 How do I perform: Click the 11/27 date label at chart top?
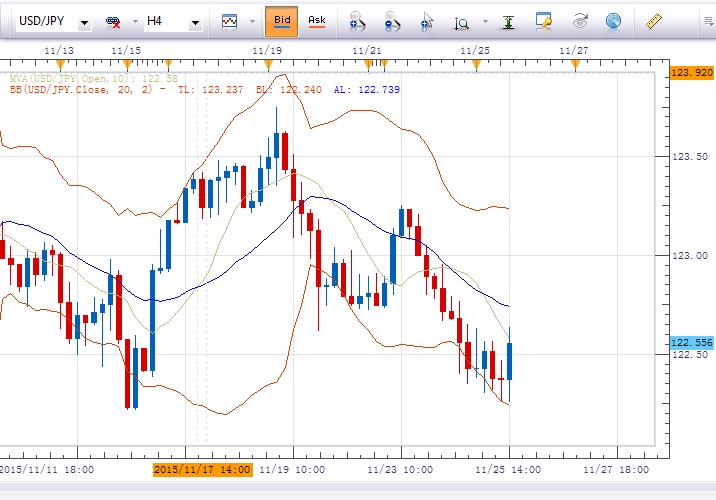[574, 51]
